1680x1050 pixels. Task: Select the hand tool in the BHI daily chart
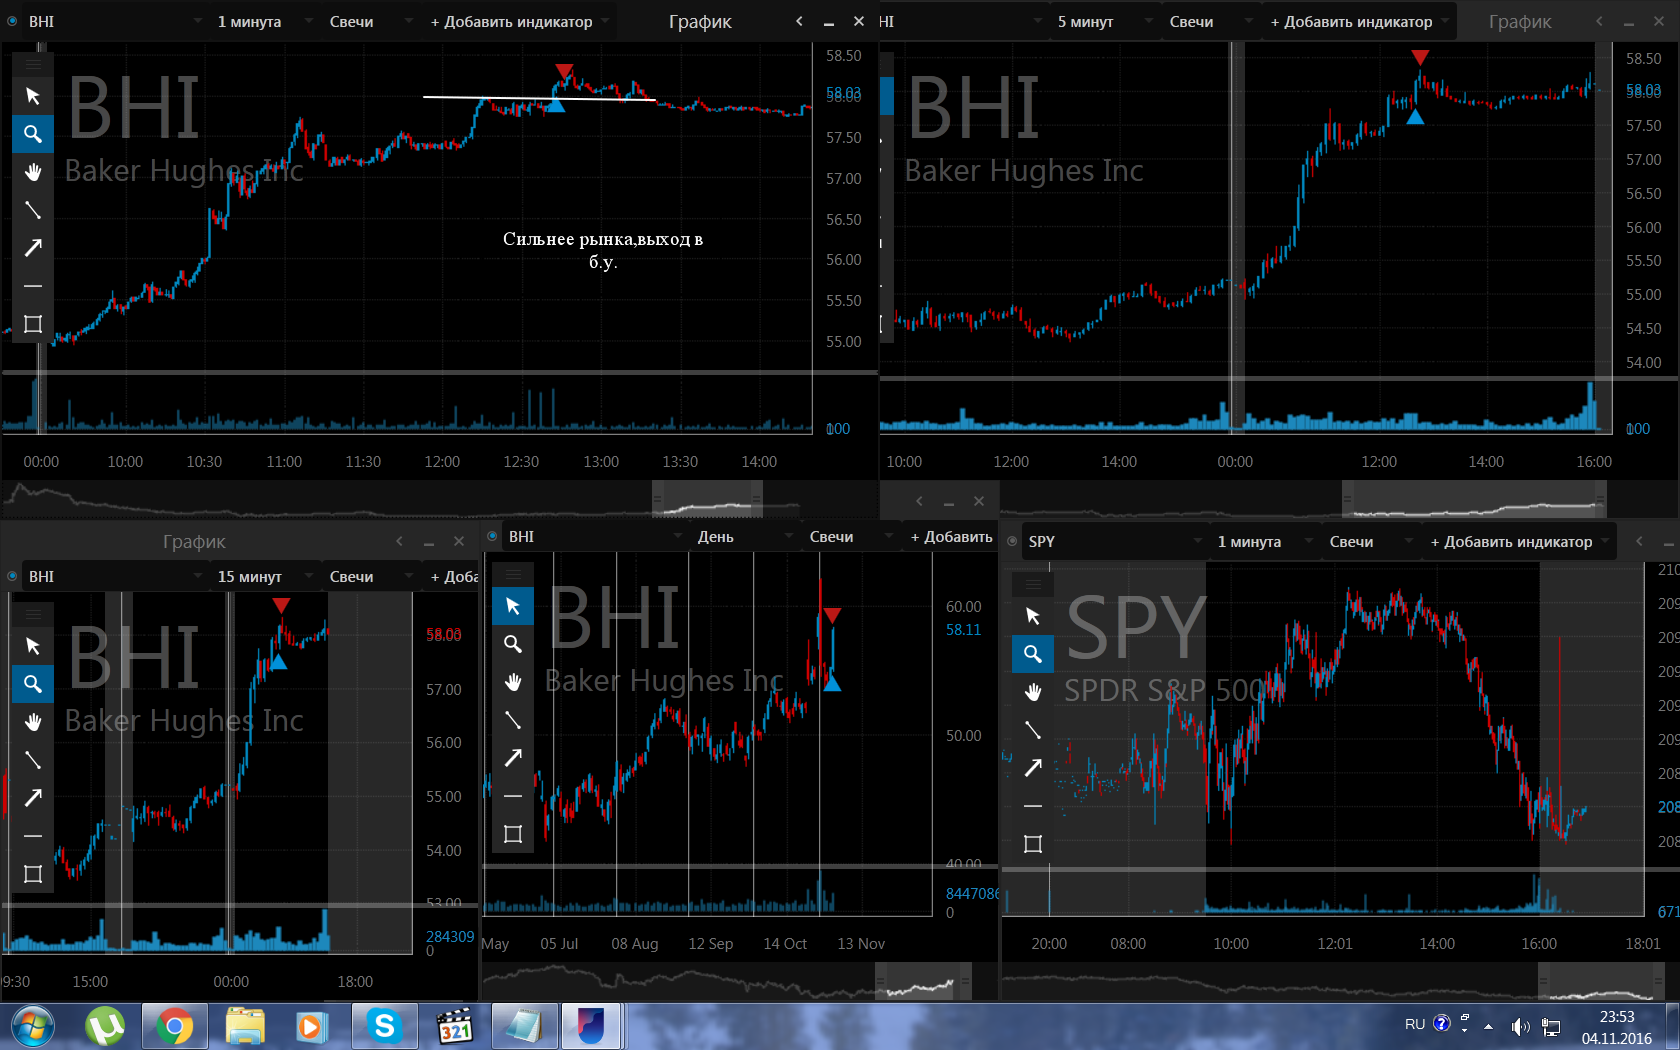(513, 682)
